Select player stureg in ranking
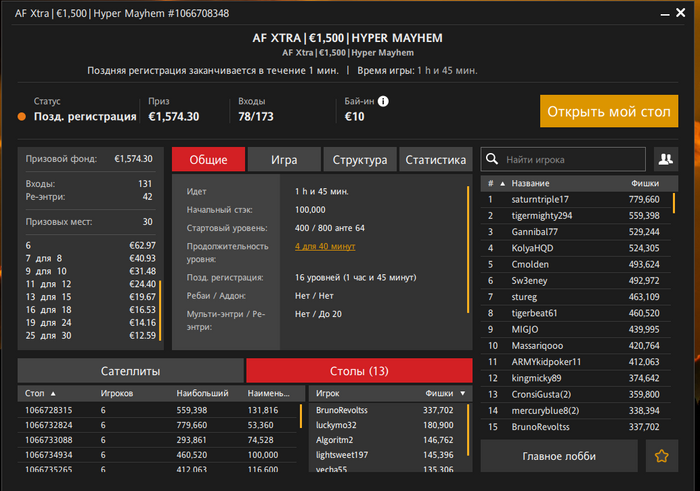The image size is (700, 491). click(x=576, y=297)
